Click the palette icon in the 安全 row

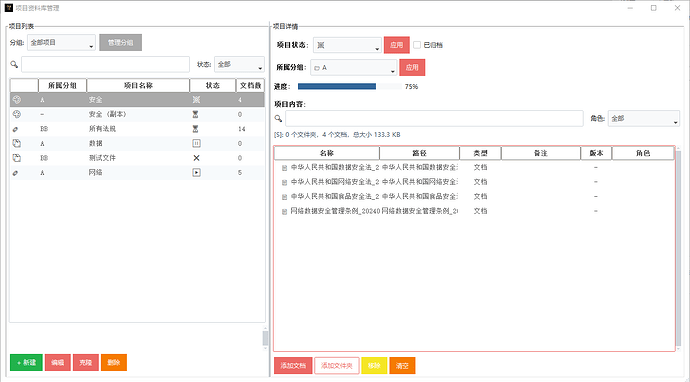(x=17, y=99)
